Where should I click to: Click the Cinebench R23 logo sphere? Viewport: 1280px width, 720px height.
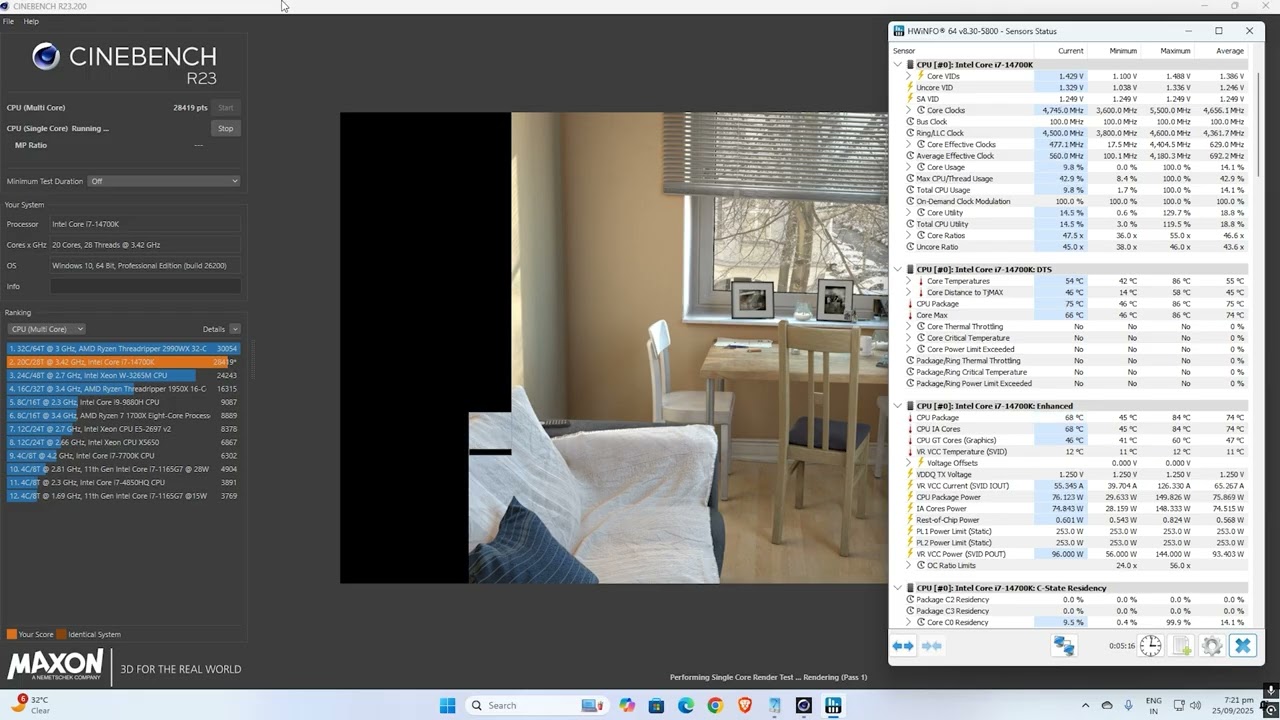[x=46, y=57]
